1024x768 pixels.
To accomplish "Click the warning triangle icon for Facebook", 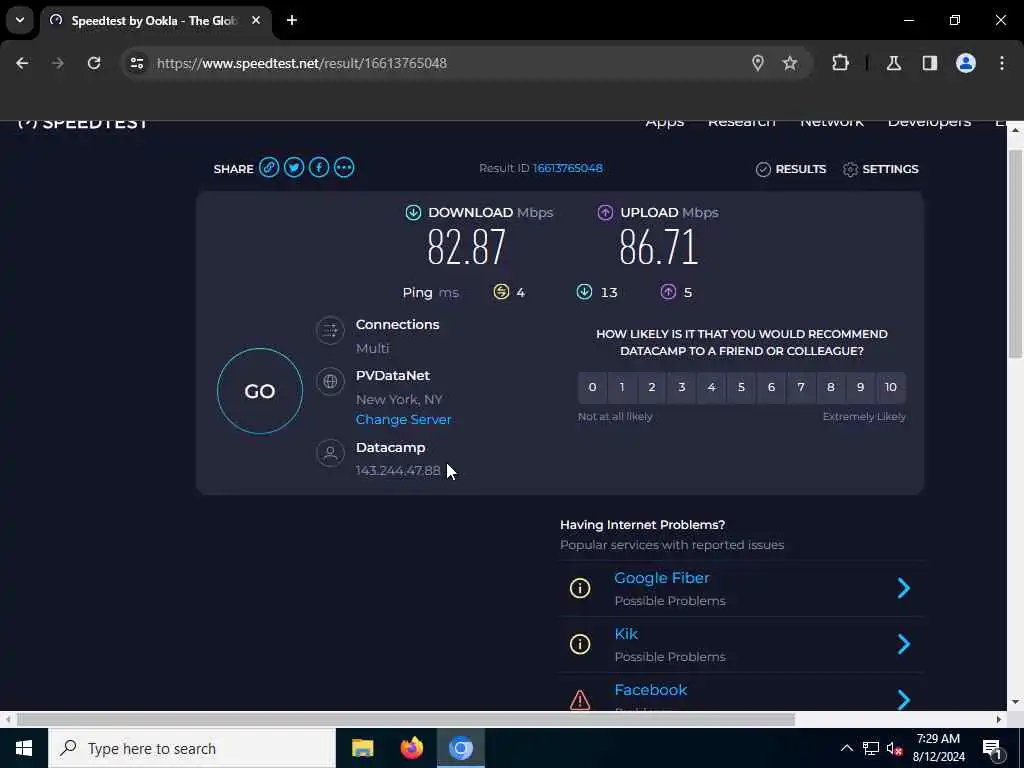I will 580,700.
